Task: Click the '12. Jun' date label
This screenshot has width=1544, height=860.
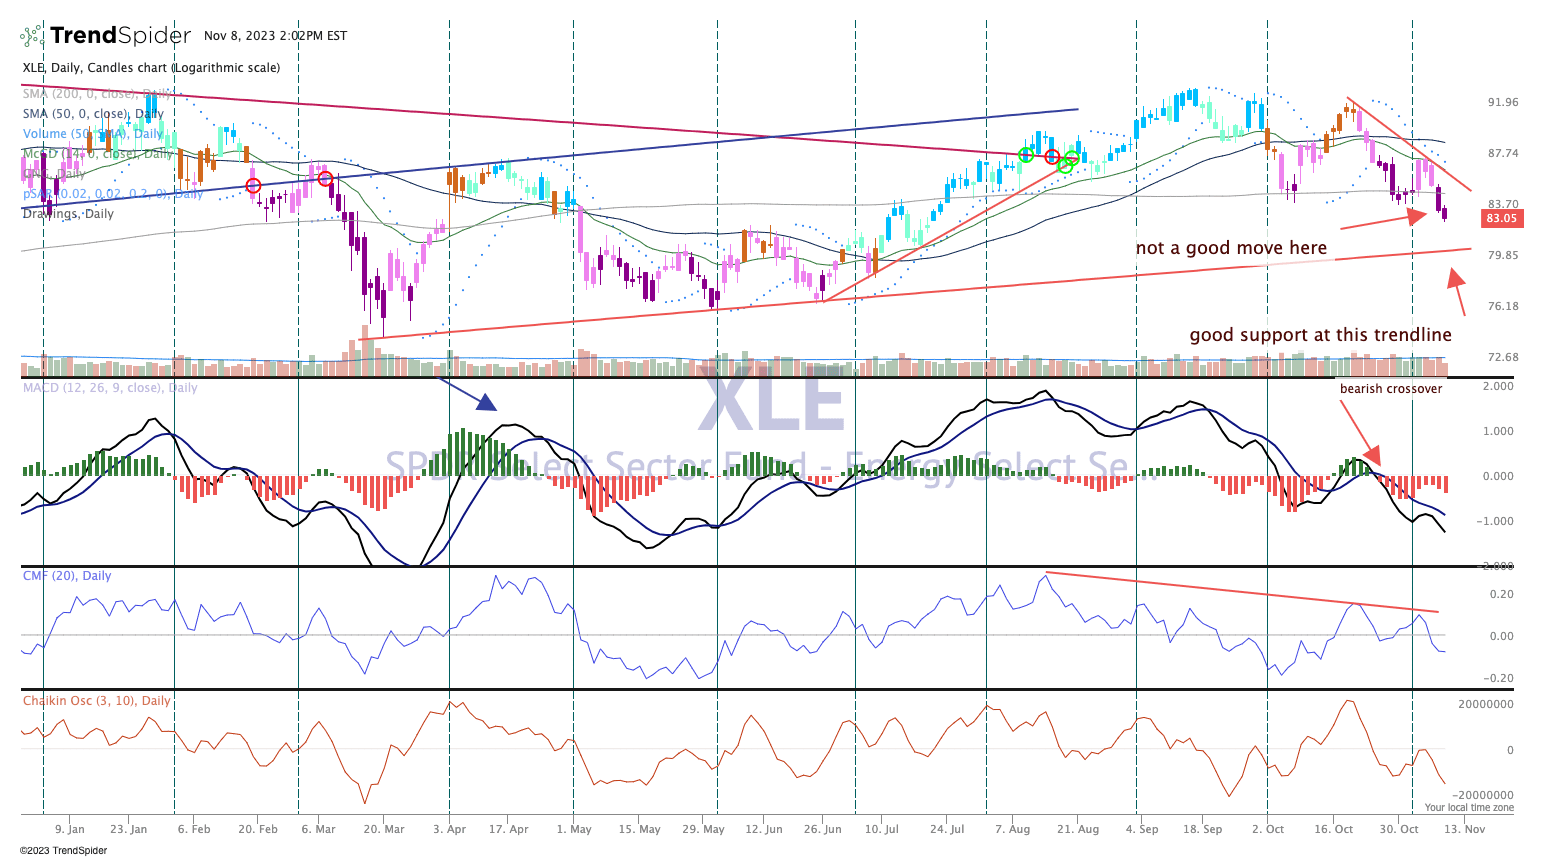Action: click(764, 829)
